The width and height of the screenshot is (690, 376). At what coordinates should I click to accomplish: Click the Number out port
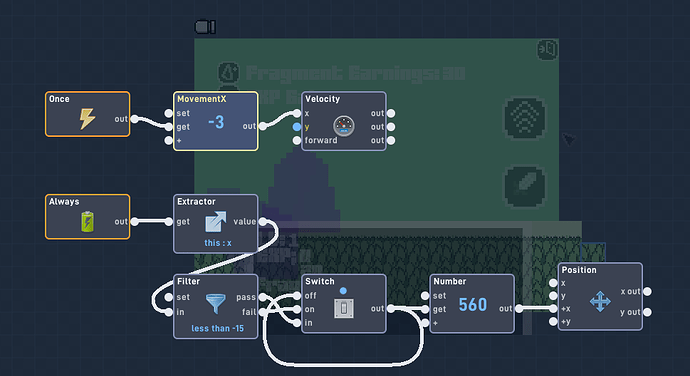519,309
